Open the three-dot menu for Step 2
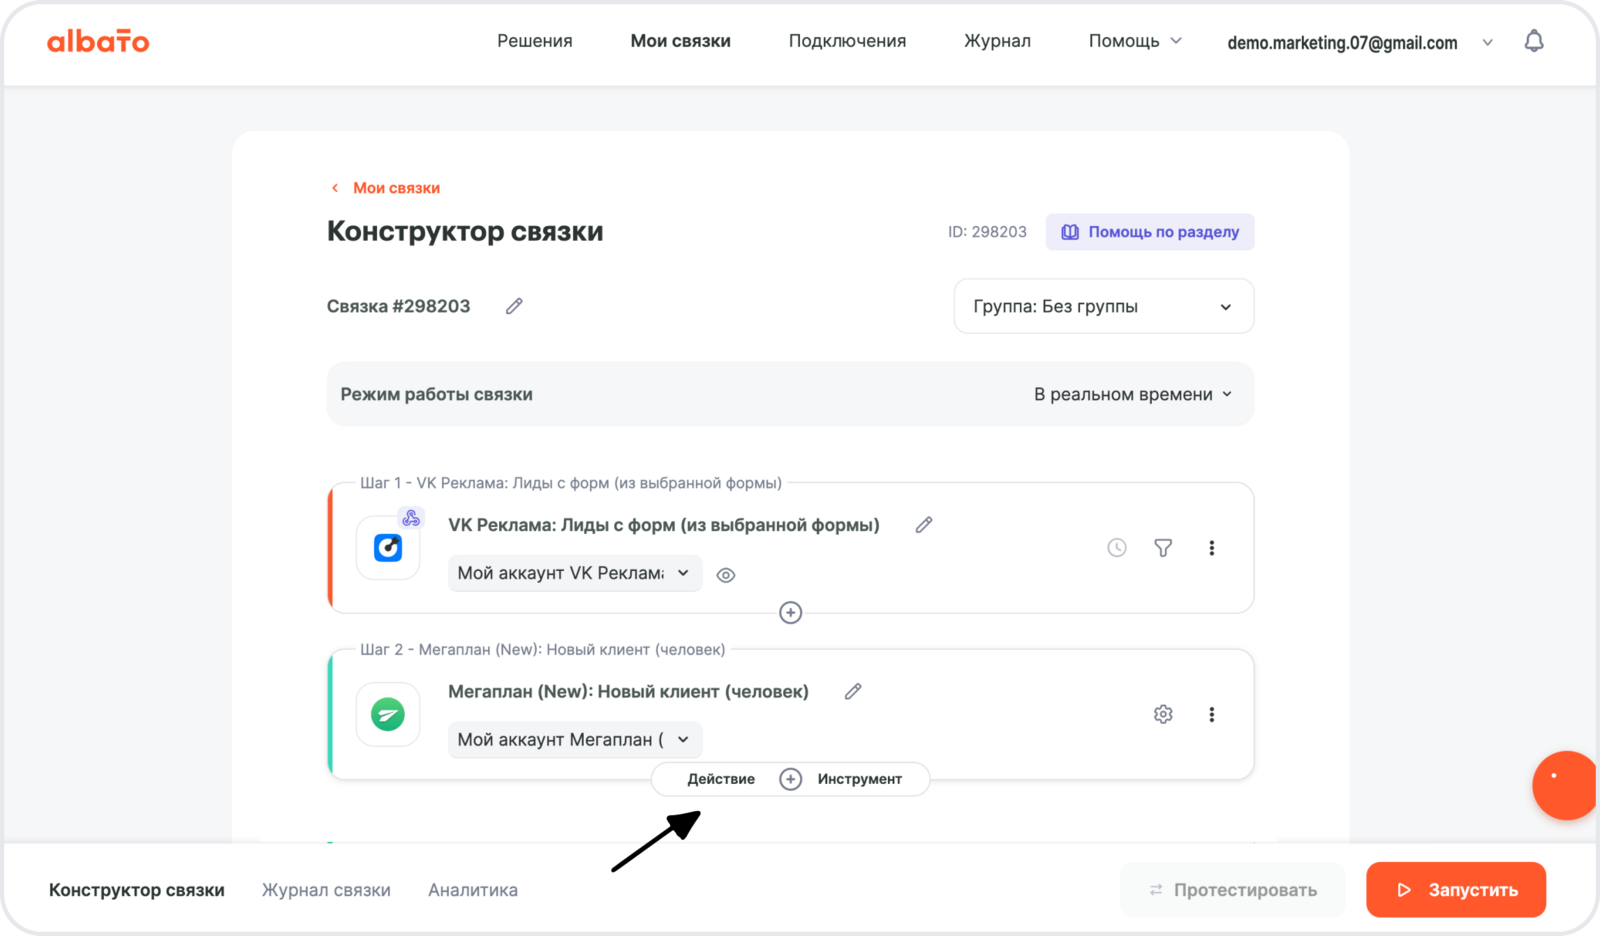Screen dimensions: 1600x936 (1211, 714)
